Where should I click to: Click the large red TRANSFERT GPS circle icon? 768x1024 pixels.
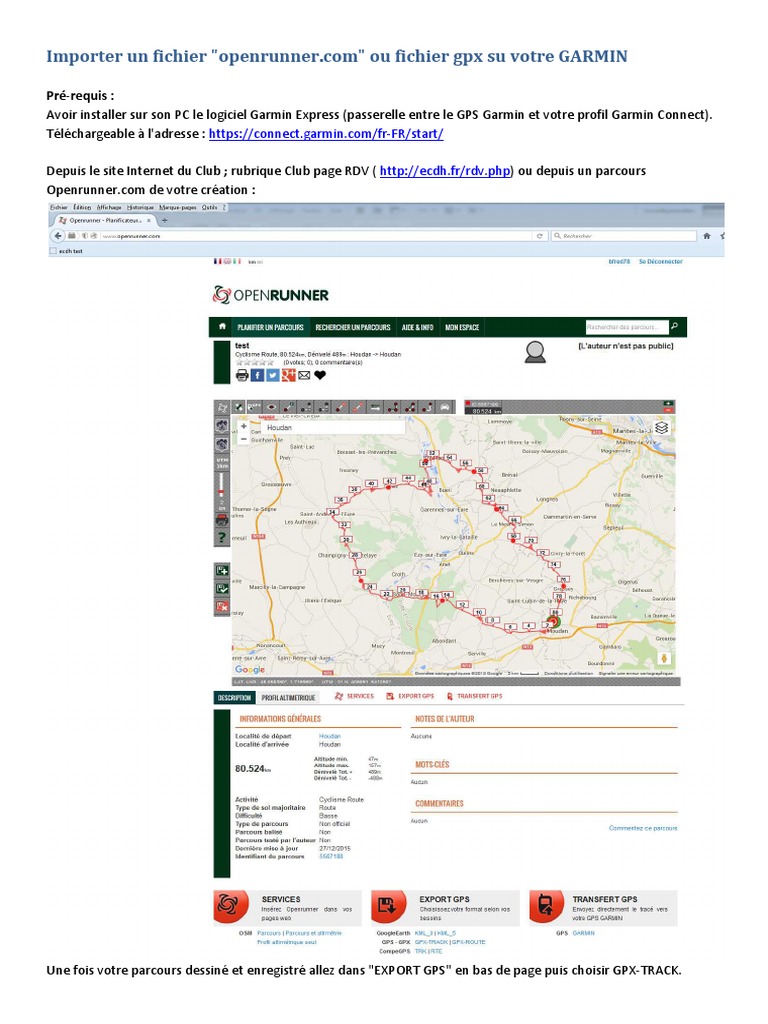546,906
